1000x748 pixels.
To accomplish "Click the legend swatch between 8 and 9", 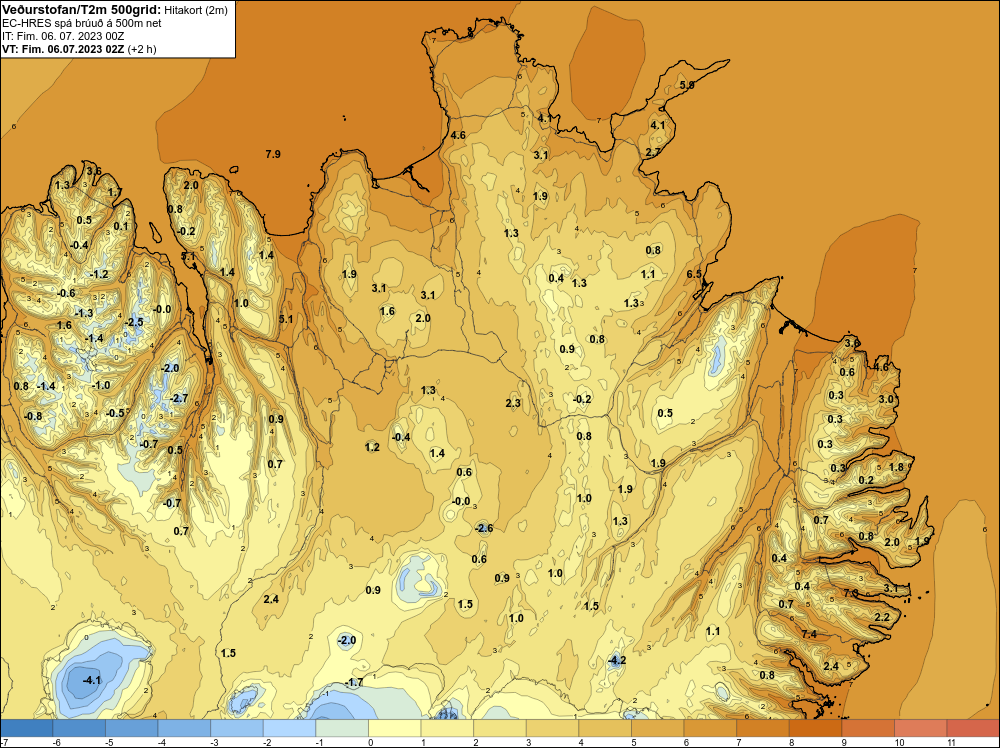I will [x=816, y=728].
